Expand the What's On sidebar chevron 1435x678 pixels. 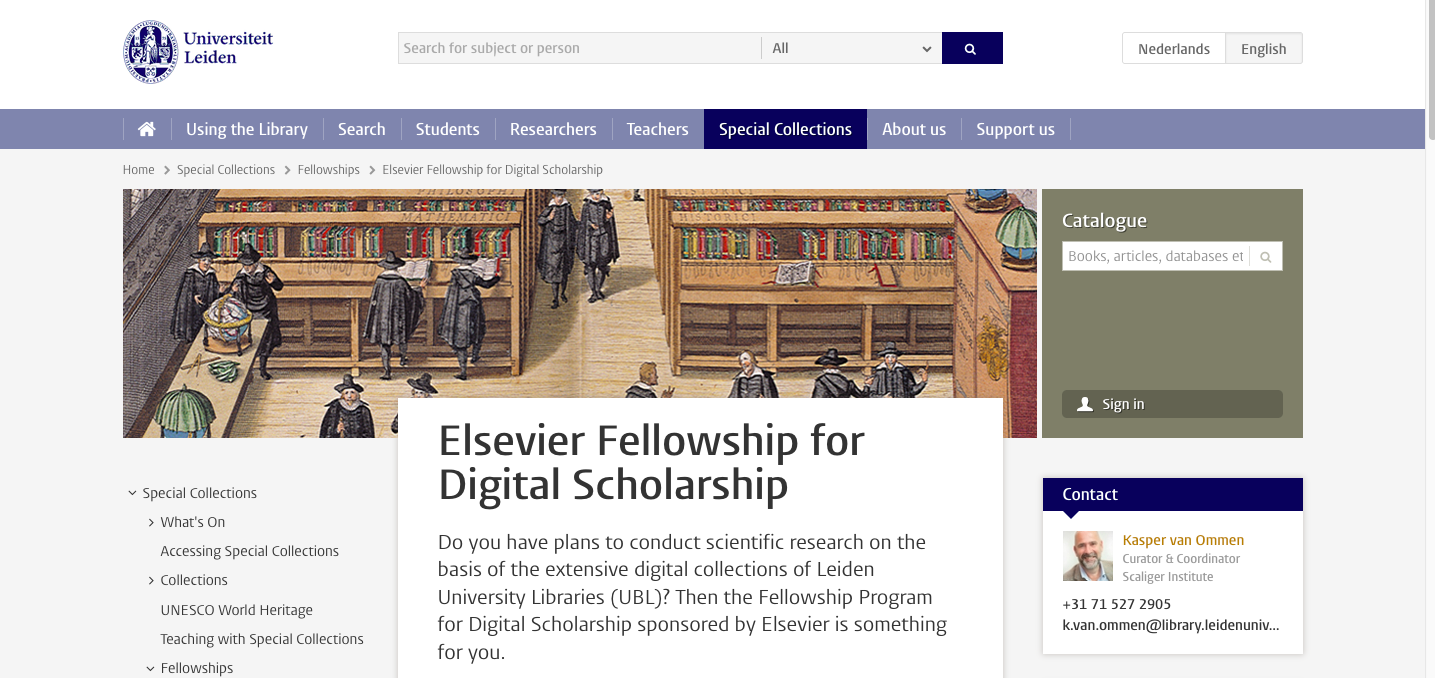[151, 522]
